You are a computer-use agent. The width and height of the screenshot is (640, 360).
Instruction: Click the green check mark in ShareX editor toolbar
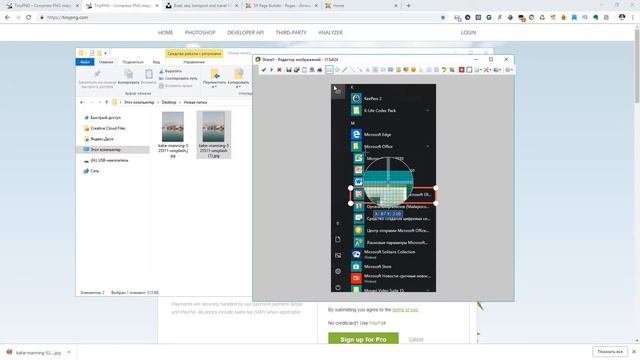tap(264, 70)
